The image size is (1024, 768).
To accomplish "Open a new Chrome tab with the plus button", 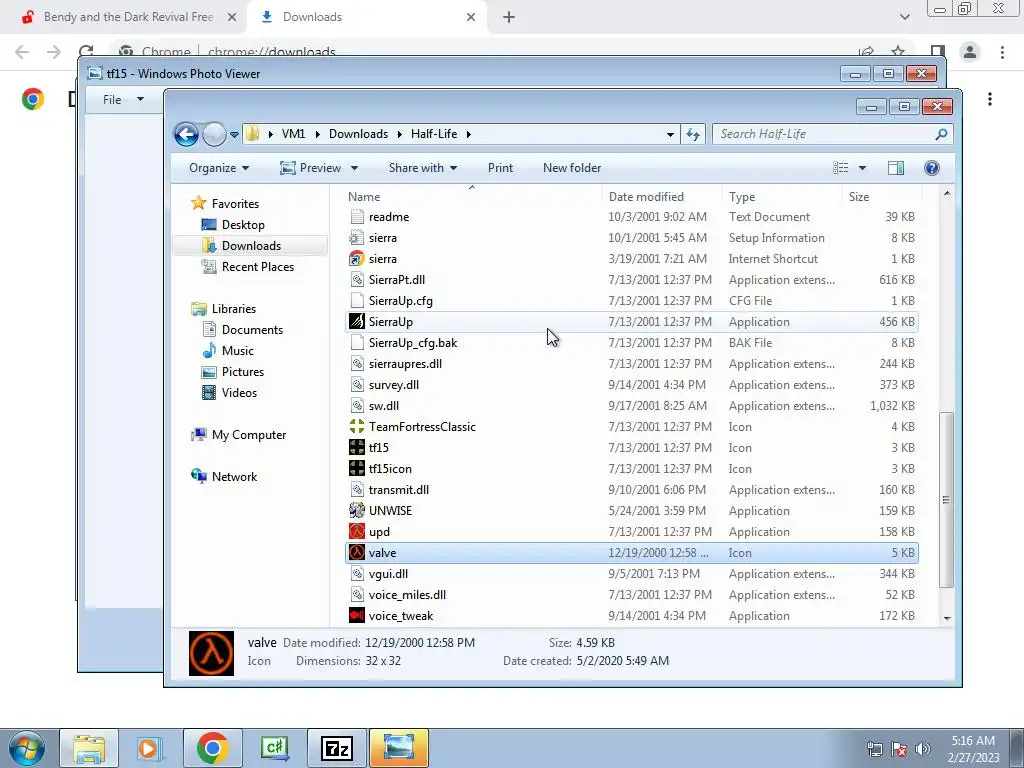I will click(x=509, y=17).
